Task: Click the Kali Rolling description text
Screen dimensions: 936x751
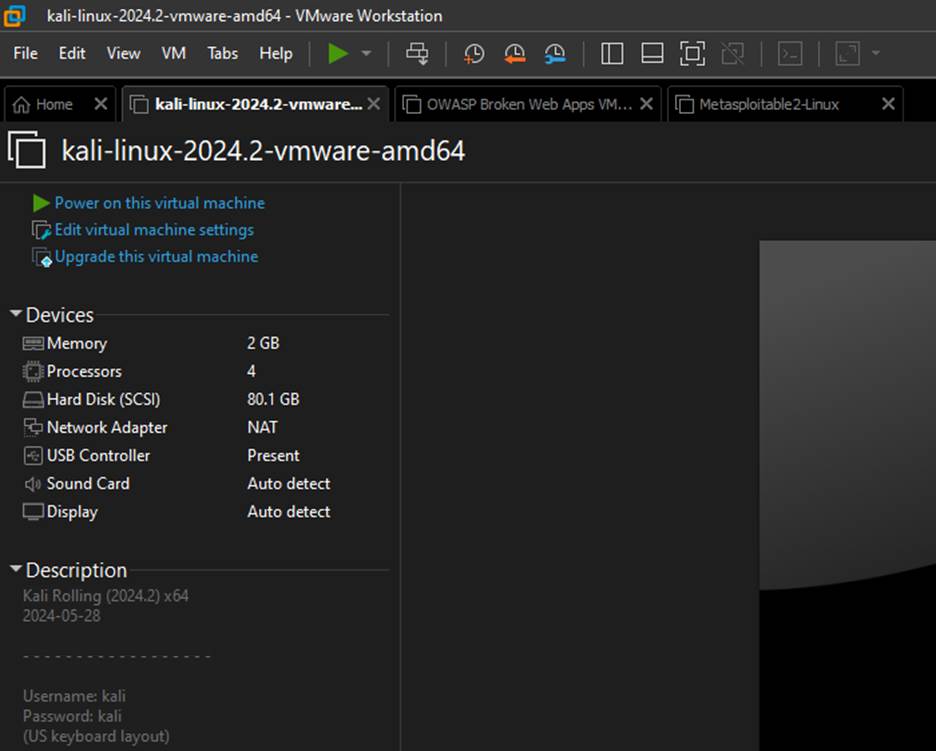Action: coord(106,596)
